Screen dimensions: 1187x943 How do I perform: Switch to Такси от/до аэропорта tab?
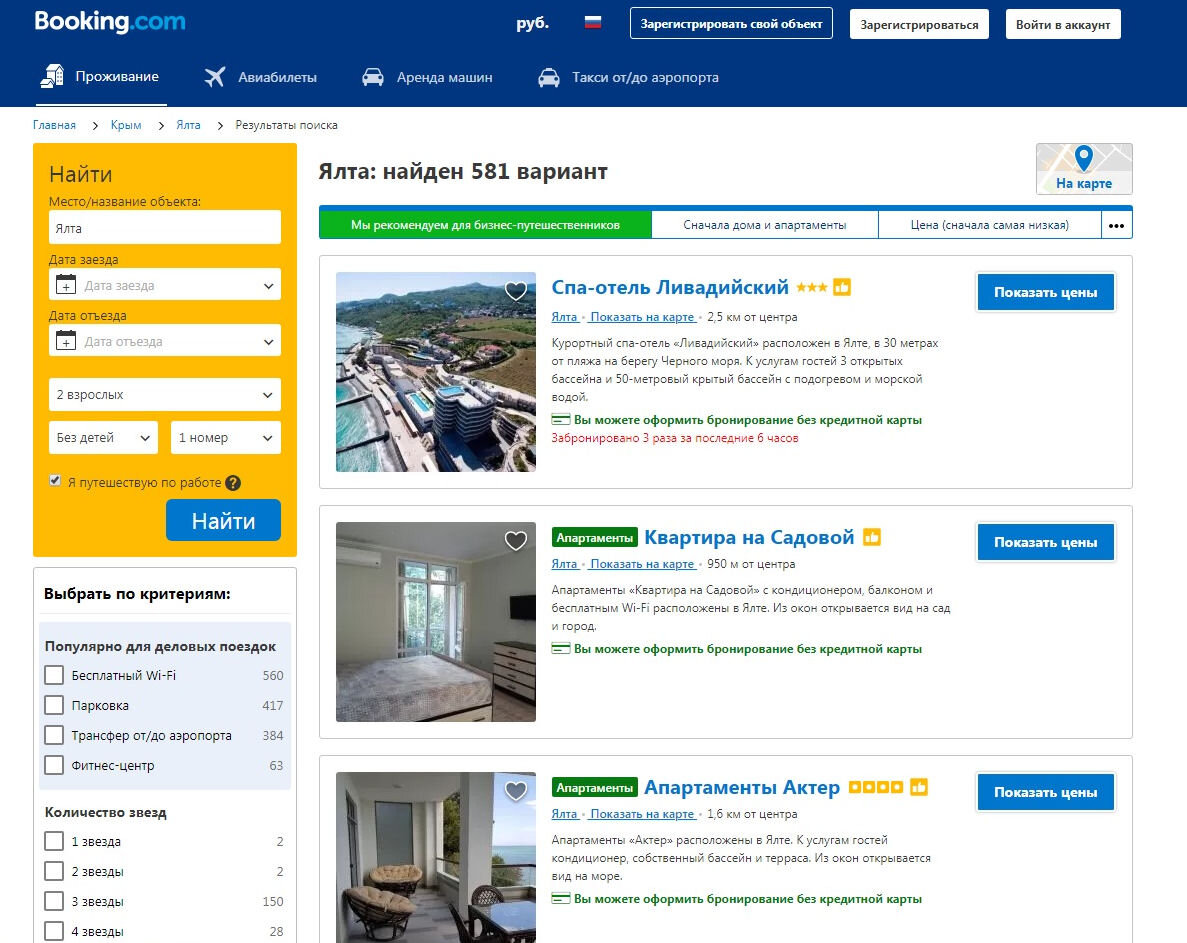tap(628, 77)
